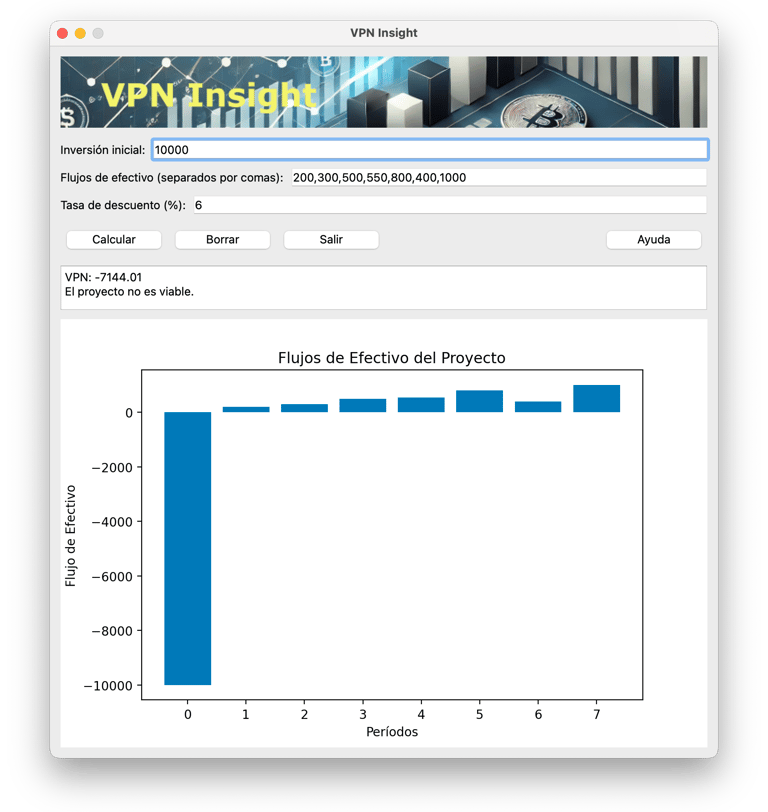Click the −10000 y-axis tick label
This screenshot has width=768, height=812.
(109, 686)
